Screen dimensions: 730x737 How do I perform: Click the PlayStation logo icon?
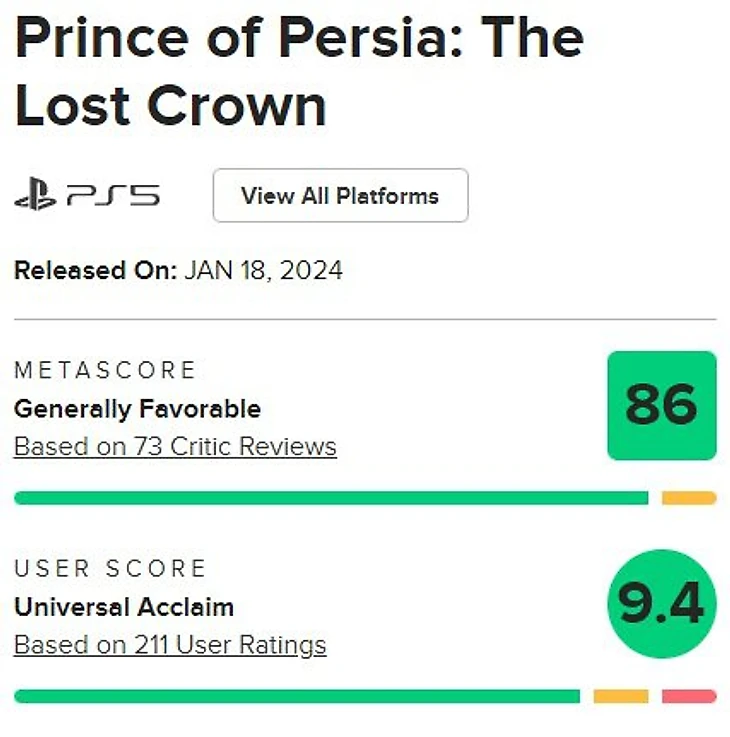click(x=35, y=196)
